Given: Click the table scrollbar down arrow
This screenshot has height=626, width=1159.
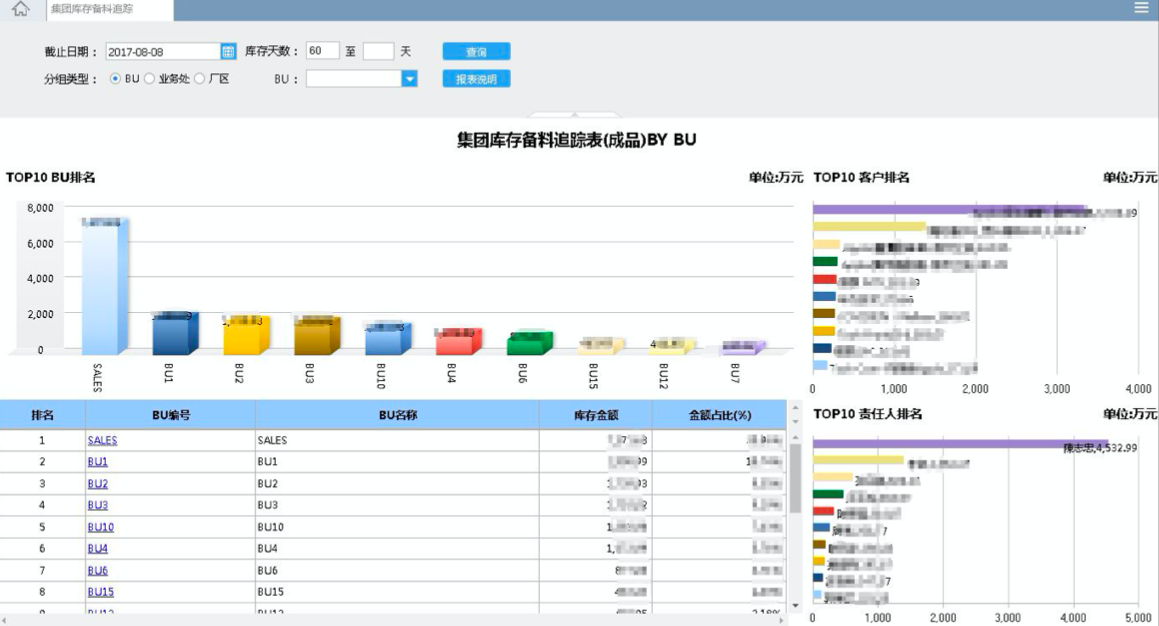Looking at the screenshot, I should [x=795, y=605].
